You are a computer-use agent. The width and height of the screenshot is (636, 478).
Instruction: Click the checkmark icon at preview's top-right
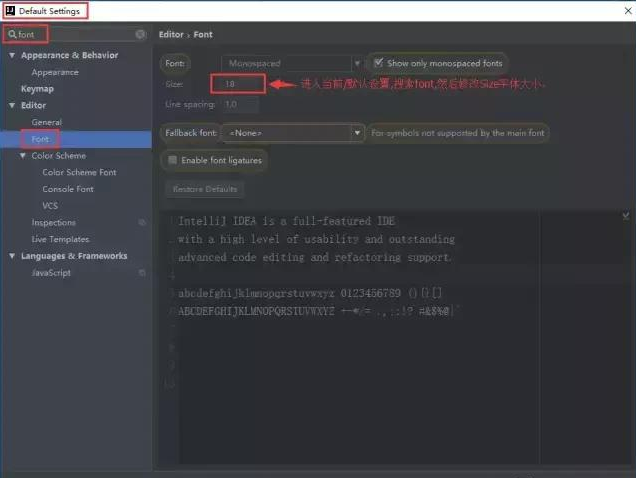[626, 215]
